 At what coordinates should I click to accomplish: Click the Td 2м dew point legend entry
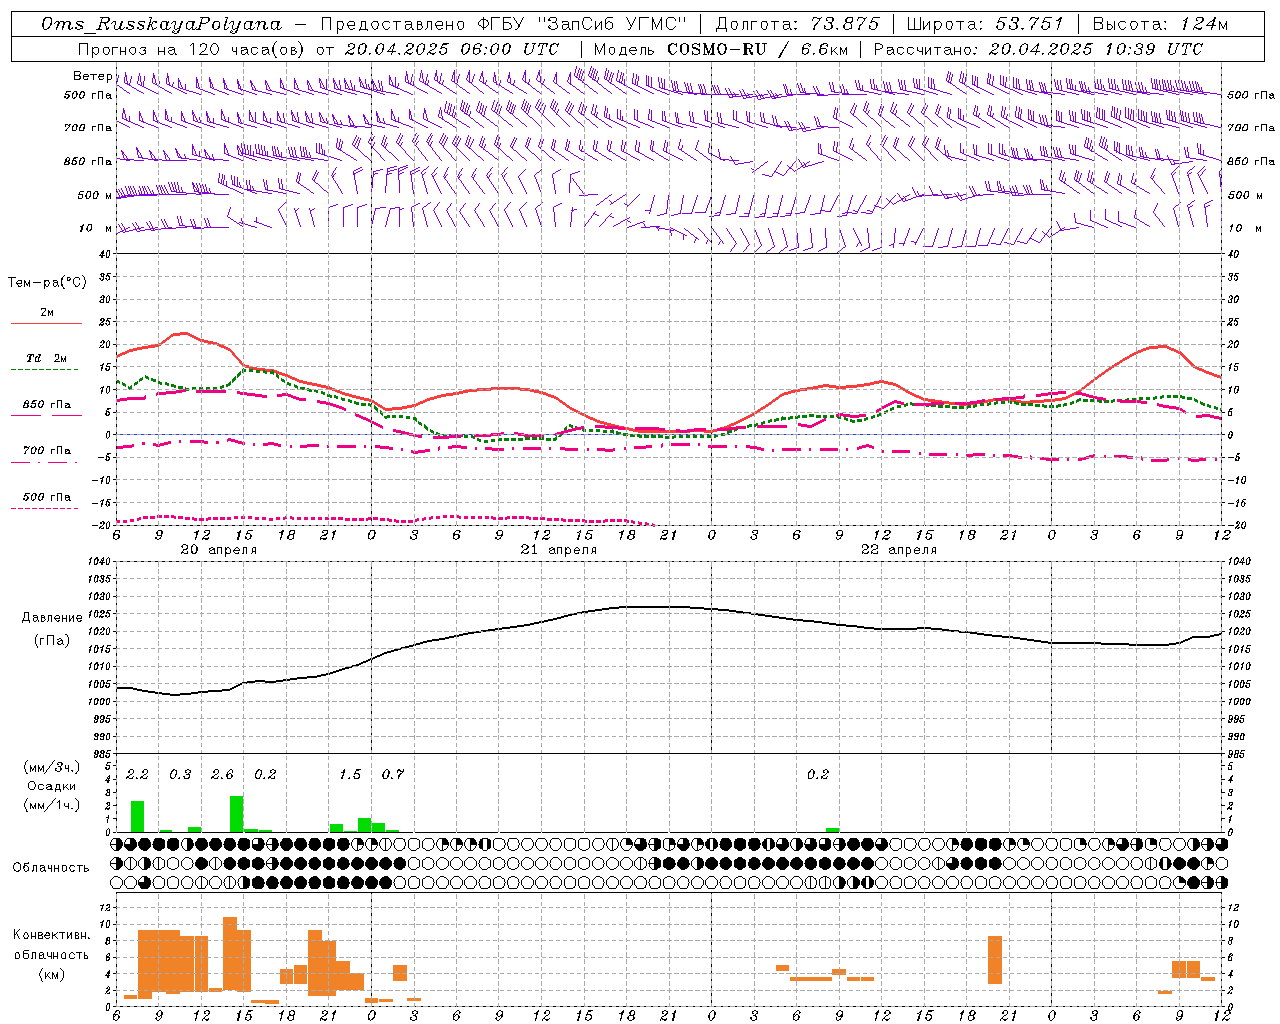47,358
